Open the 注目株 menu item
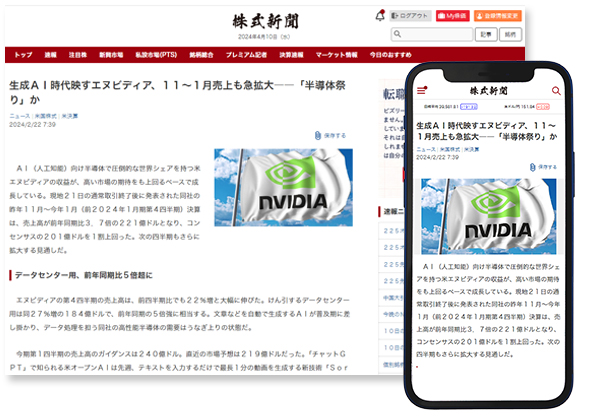Screen dimensions: 590x420 [x=78, y=55]
